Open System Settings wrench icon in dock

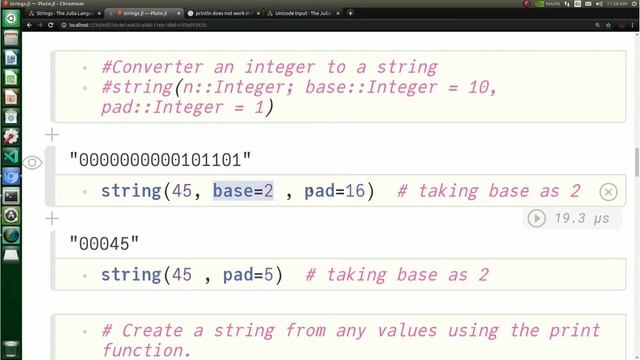[x=11, y=136]
